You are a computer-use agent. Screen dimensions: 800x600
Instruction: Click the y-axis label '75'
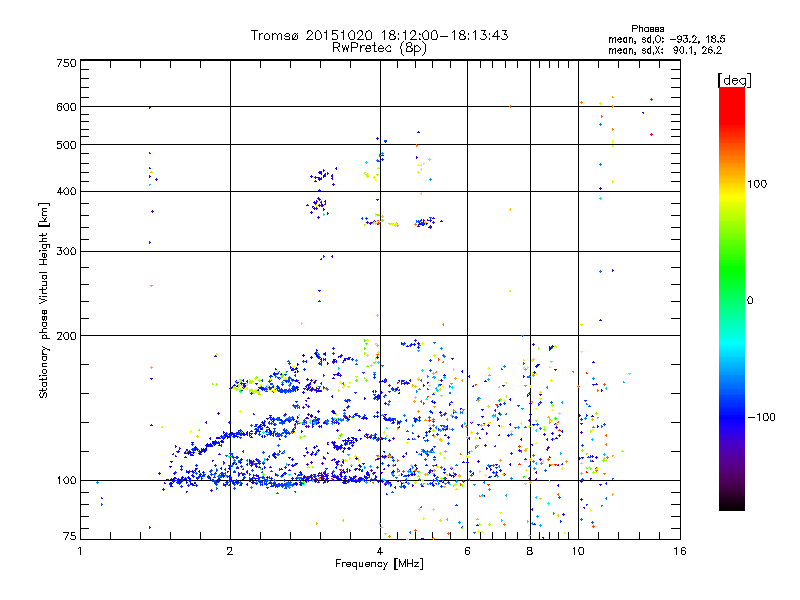pos(70,536)
